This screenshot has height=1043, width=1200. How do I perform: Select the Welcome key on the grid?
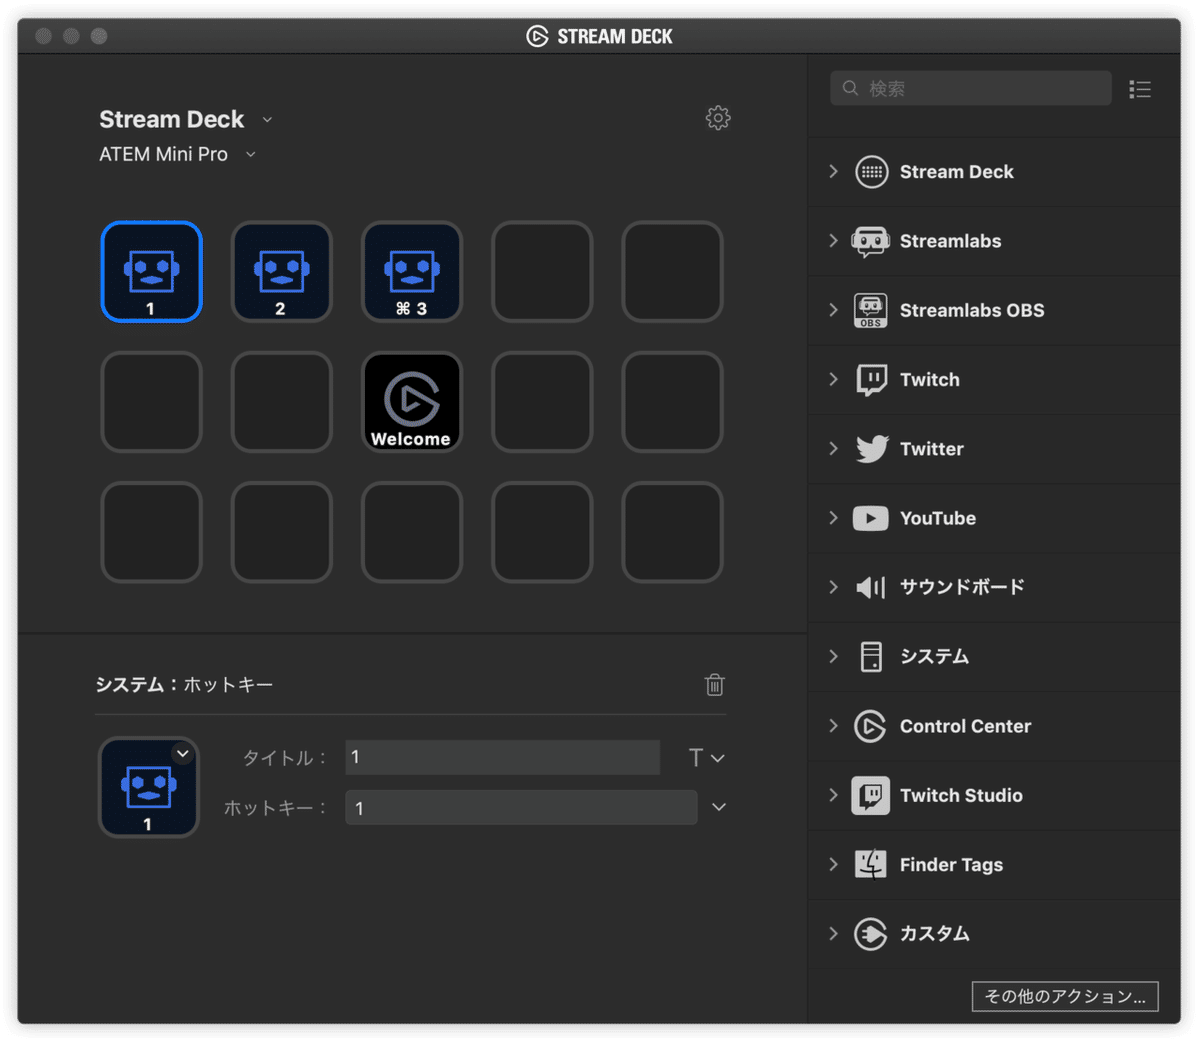411,401
